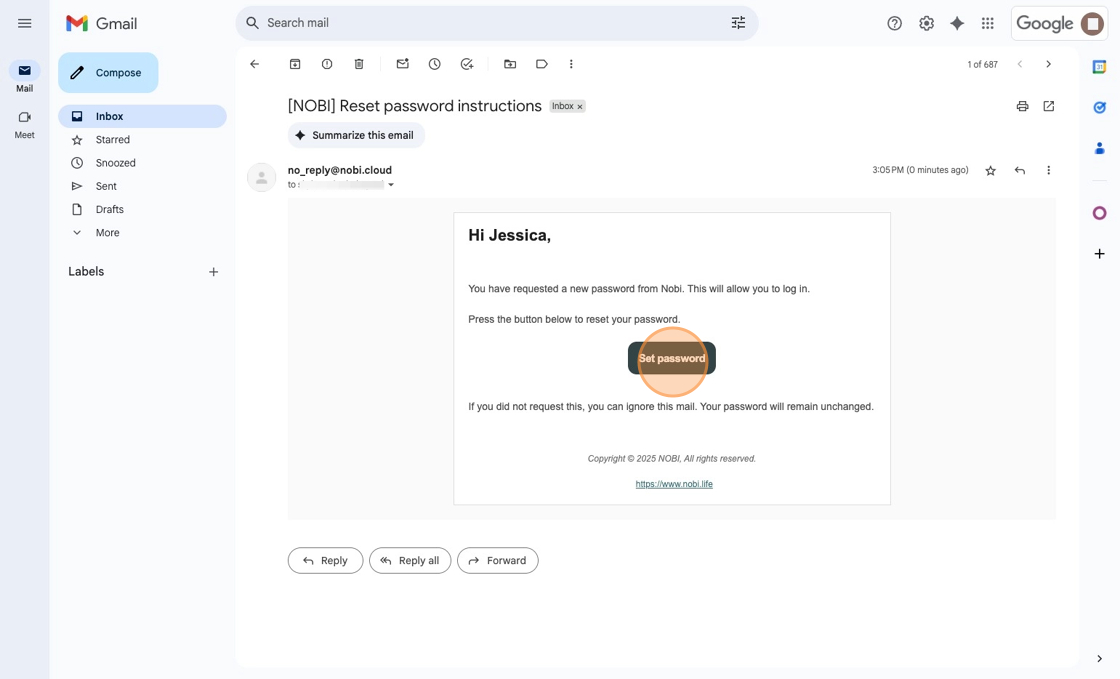Show search options in the search bar
The height and width of the screenshot is (679, 1120).
738,23
